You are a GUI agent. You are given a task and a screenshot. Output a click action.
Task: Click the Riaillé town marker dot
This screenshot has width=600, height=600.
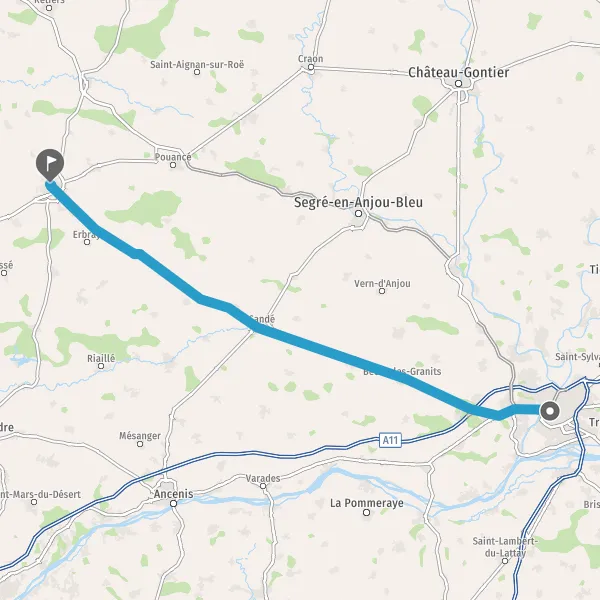101,366
